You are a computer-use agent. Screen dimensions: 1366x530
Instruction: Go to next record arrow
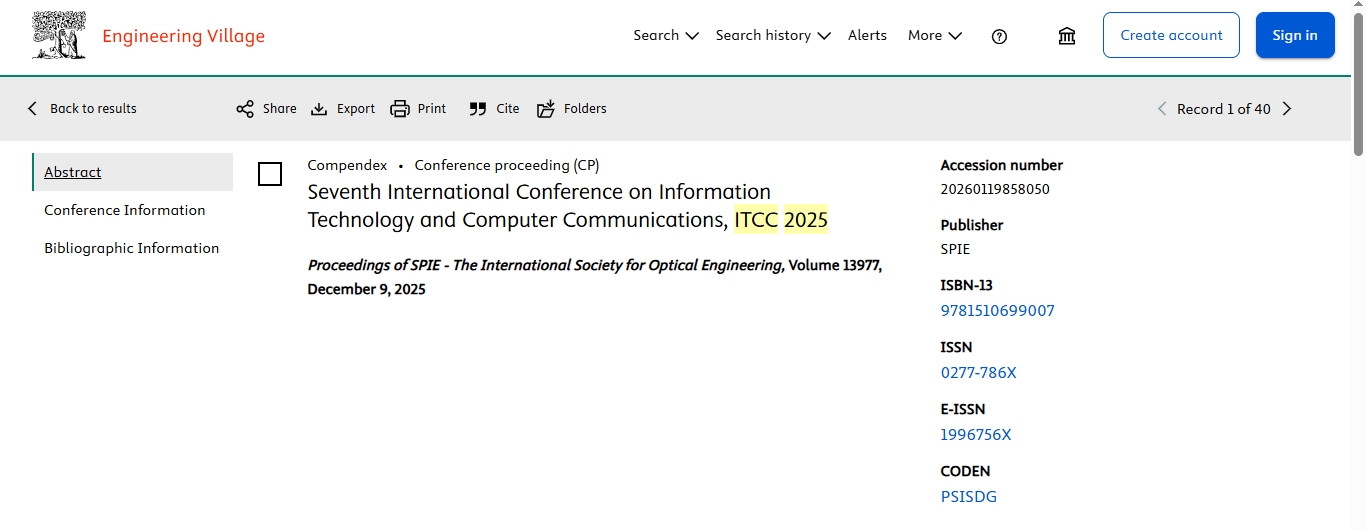point(1287,109)
